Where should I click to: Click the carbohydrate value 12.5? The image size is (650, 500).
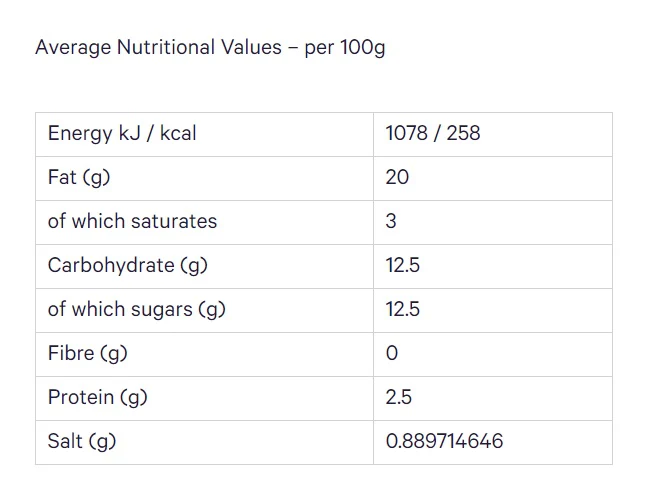(403, 265)
